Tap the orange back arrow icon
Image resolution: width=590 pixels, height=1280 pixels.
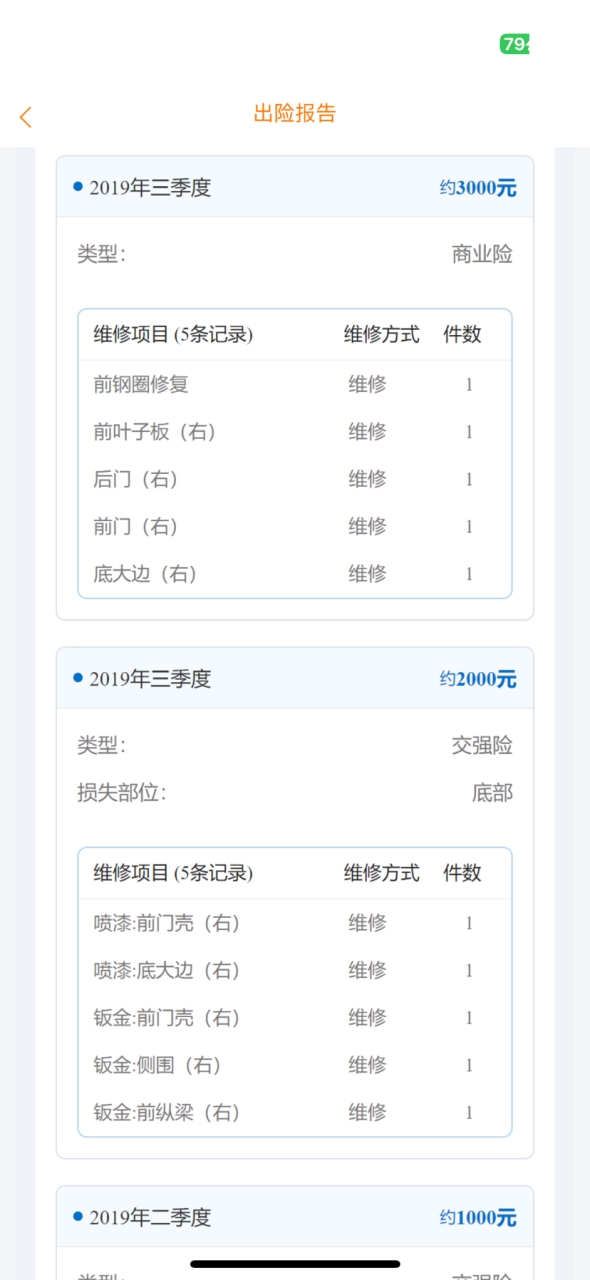pyautogui.click(x=26, y=117)
